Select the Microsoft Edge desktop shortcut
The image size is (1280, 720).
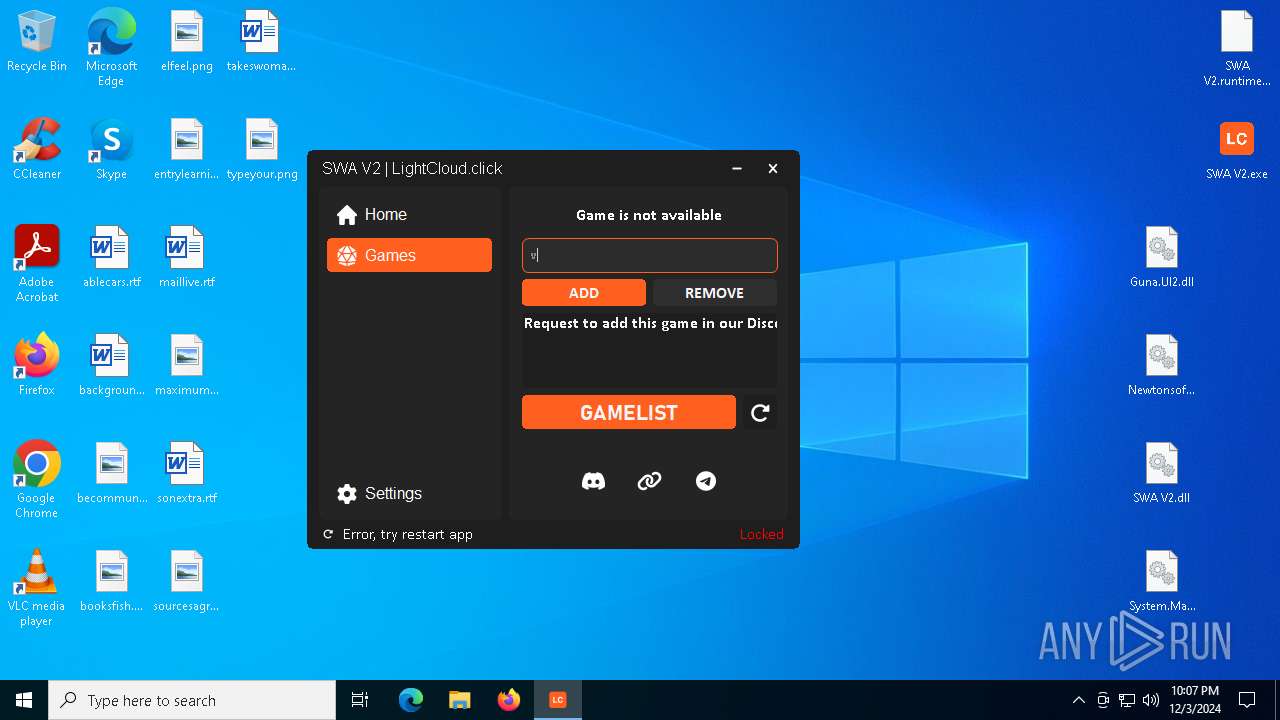coord(111,46)
